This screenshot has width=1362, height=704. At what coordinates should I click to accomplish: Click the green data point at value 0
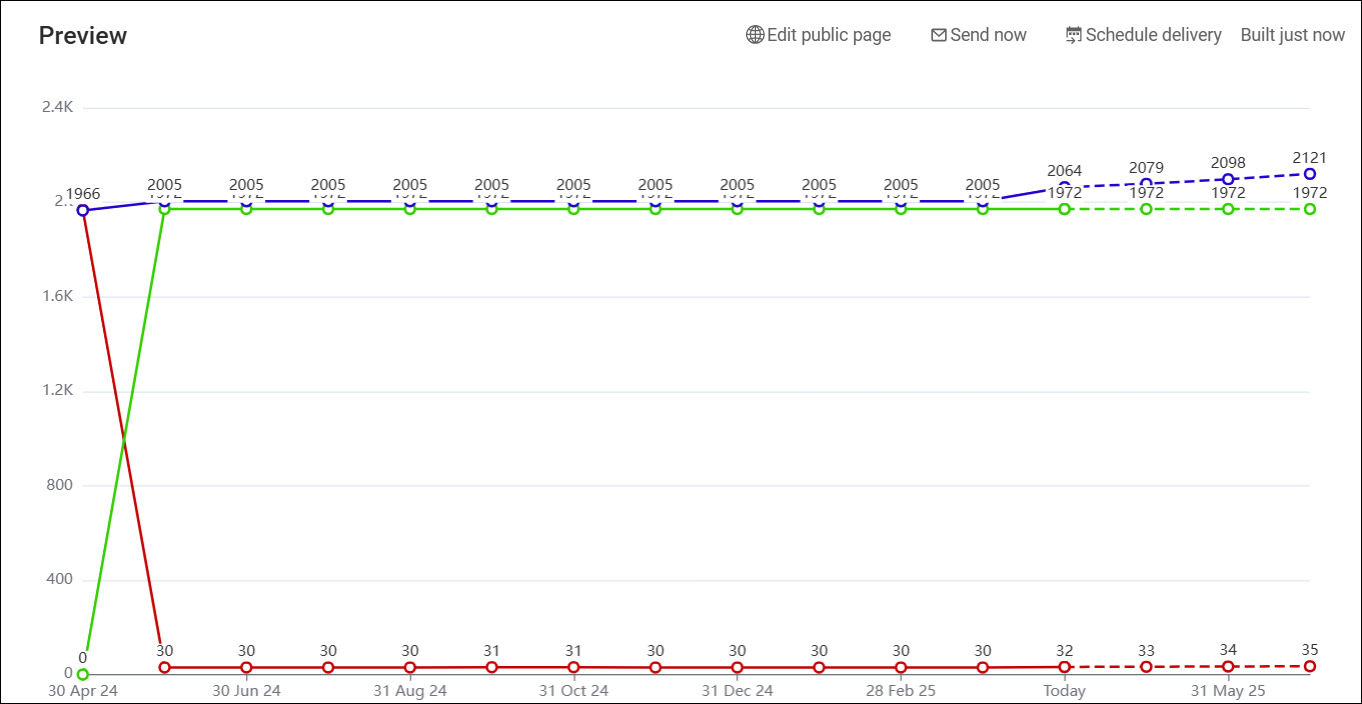click(83, 674)
